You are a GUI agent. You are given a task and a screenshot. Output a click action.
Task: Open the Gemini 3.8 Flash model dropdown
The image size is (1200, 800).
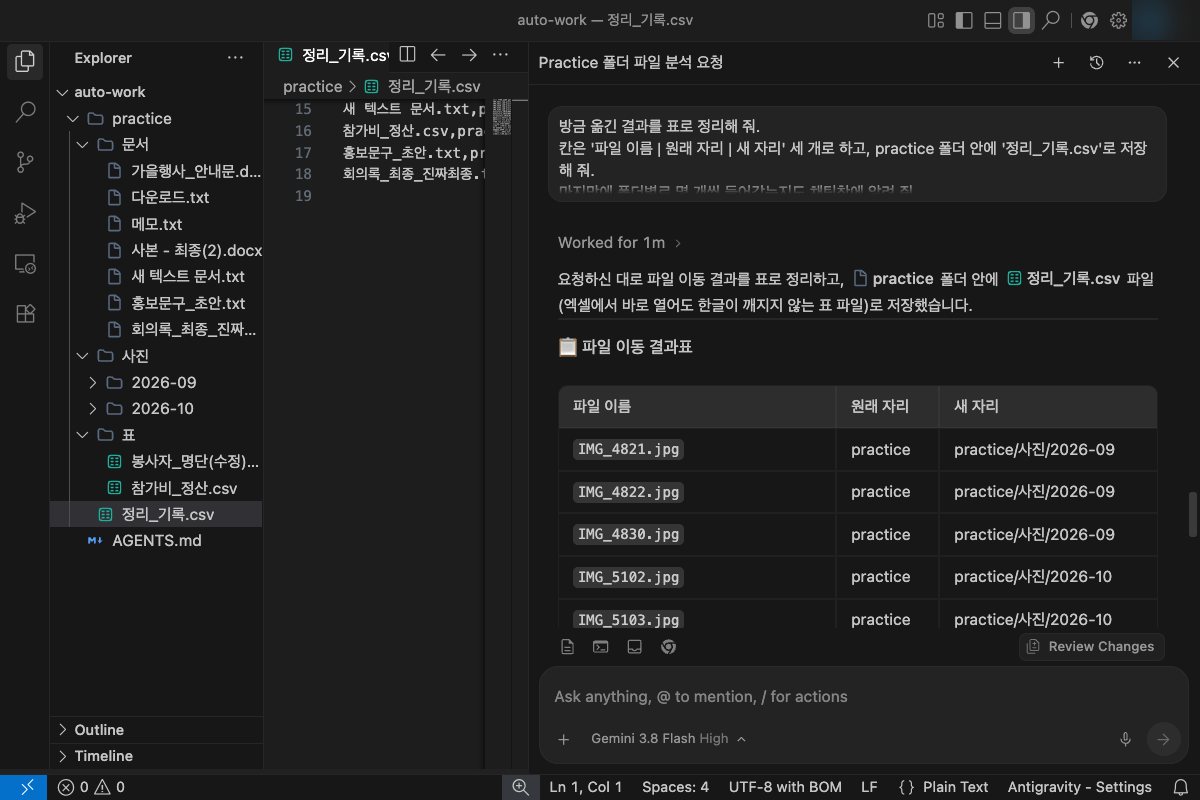coord(668,739)
